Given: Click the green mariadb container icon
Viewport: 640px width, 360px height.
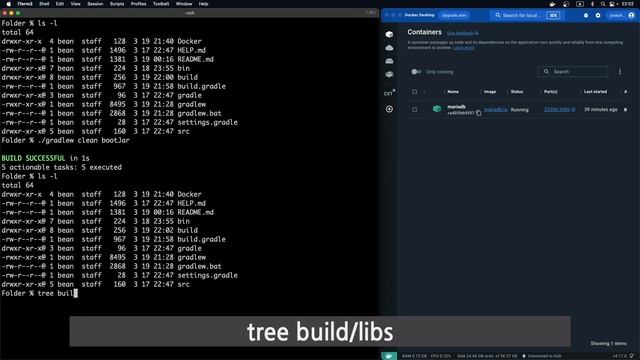Looking at the screenshot, I should click(437, 109).
